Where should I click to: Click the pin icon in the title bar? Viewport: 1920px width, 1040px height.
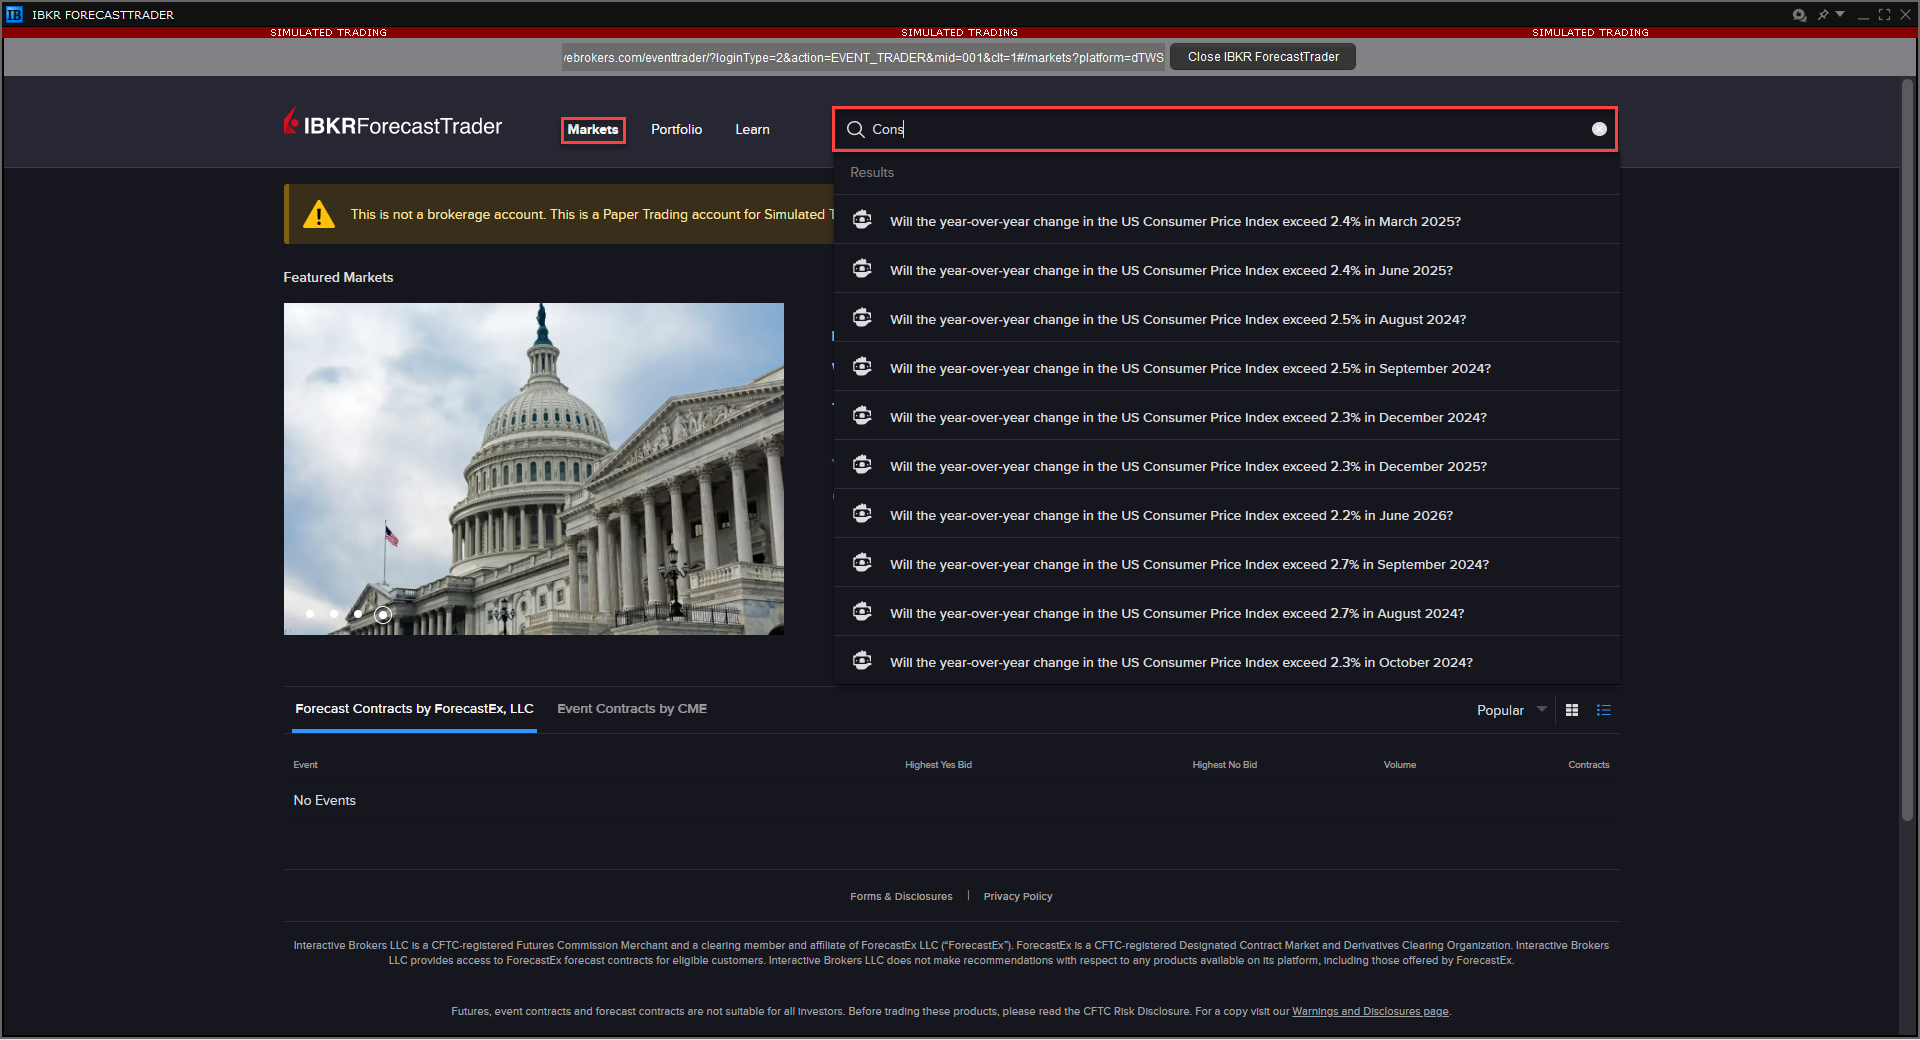1823,15
